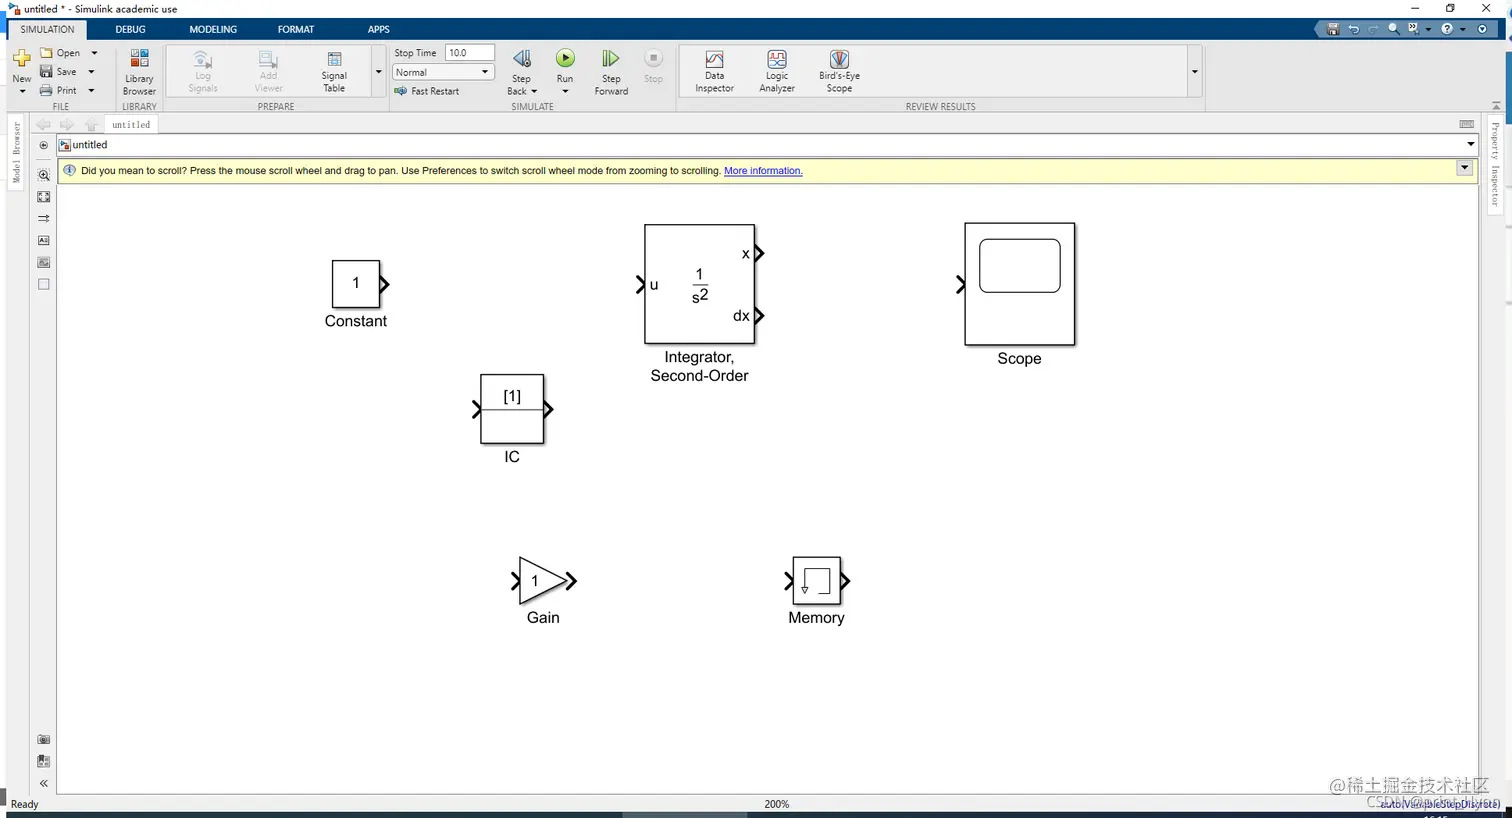This screenshot has height=818, width=1512.
Task: Expand the Print dropdown arrow
Action: pyautogui.click(x=91, y=91)
